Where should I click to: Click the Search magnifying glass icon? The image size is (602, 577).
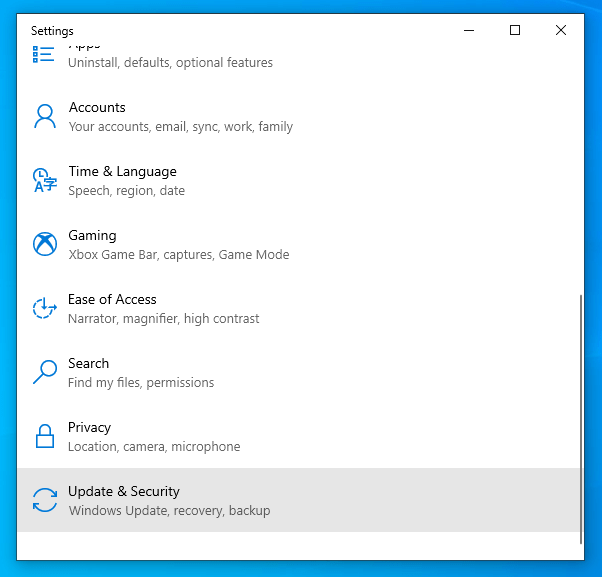point(44,372)
